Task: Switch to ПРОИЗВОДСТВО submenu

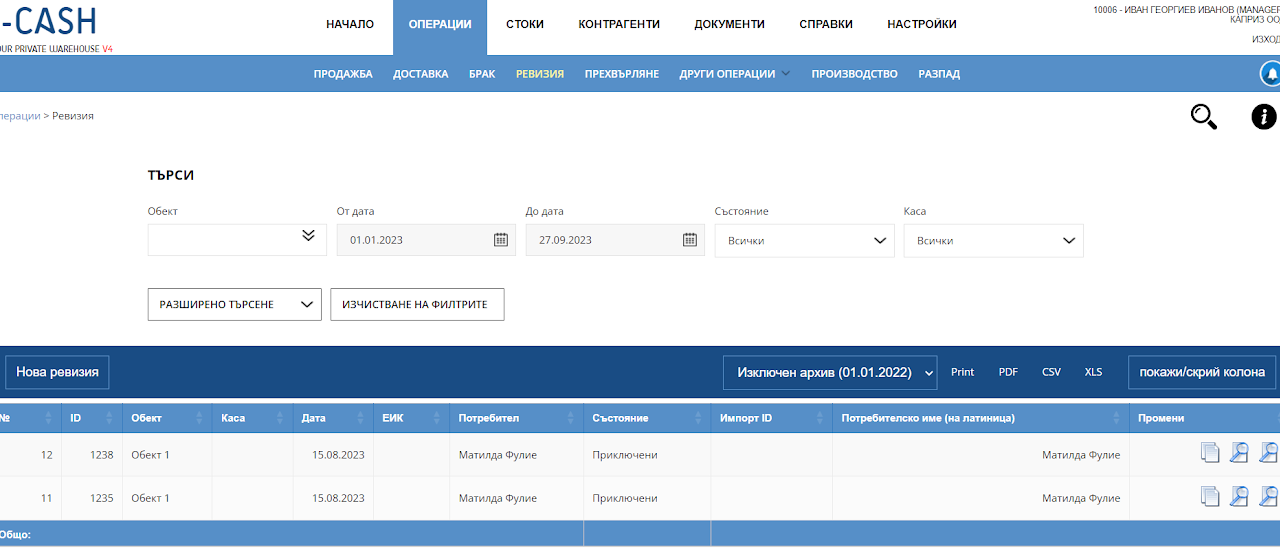Action: point(854,74)
